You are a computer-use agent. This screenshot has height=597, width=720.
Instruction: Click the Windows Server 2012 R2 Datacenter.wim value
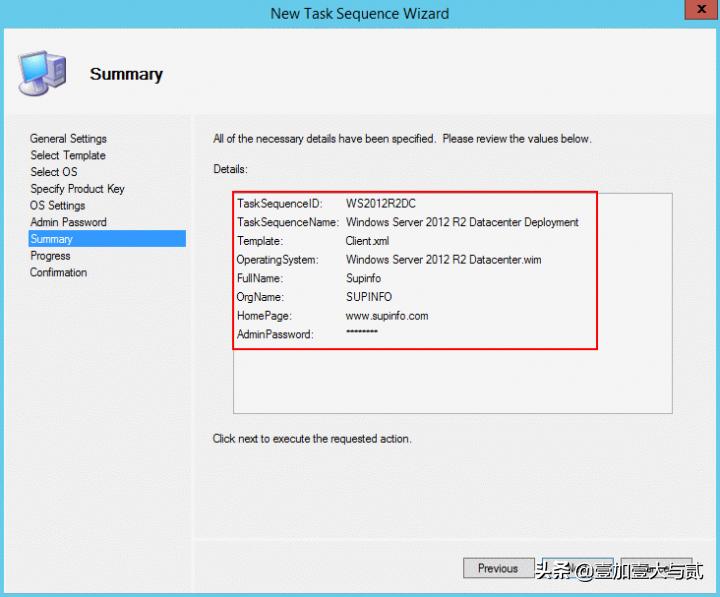443,260
